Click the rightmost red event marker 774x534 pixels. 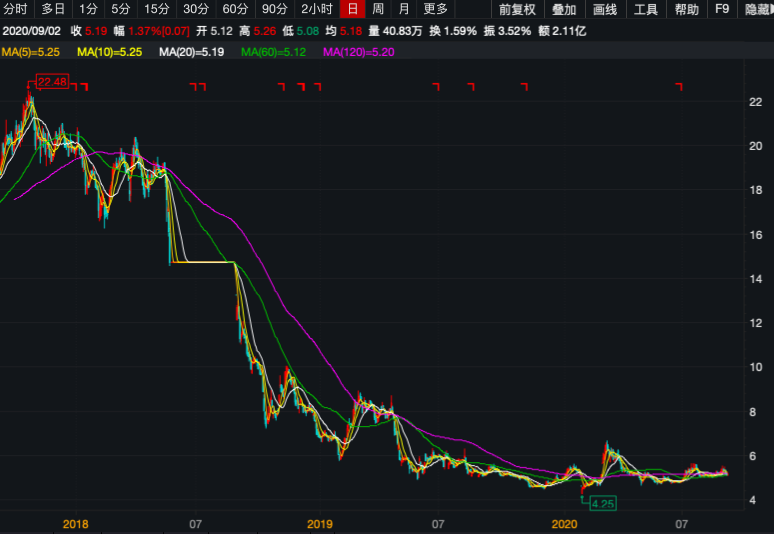(679, 87)
